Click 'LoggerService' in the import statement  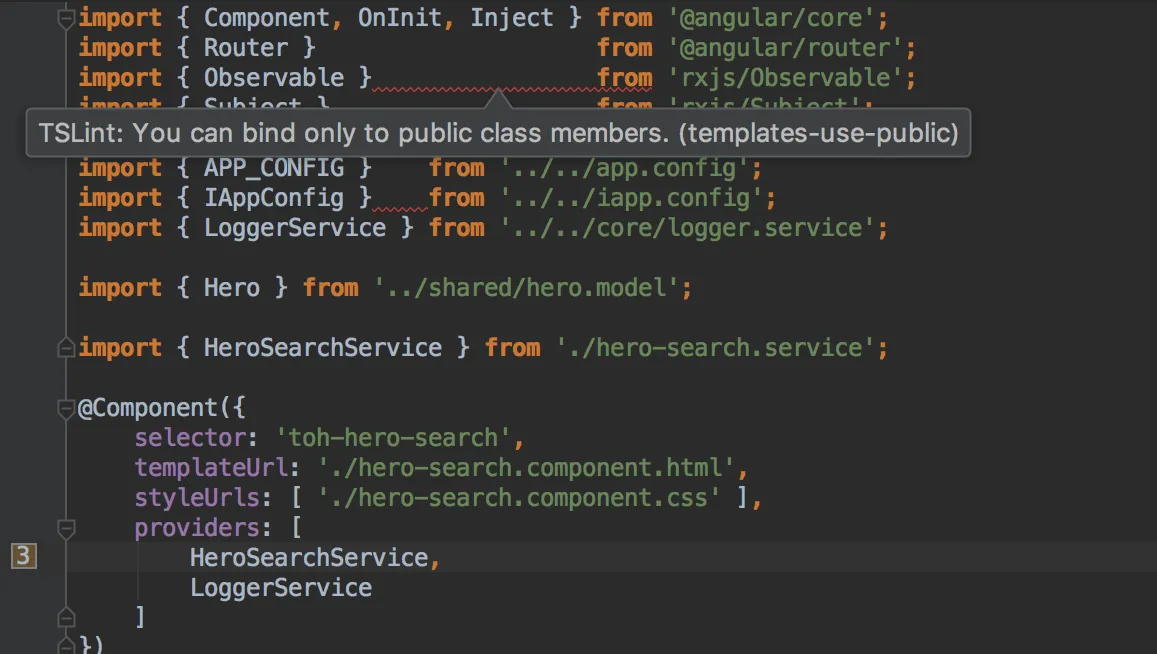tap(295, 228)
